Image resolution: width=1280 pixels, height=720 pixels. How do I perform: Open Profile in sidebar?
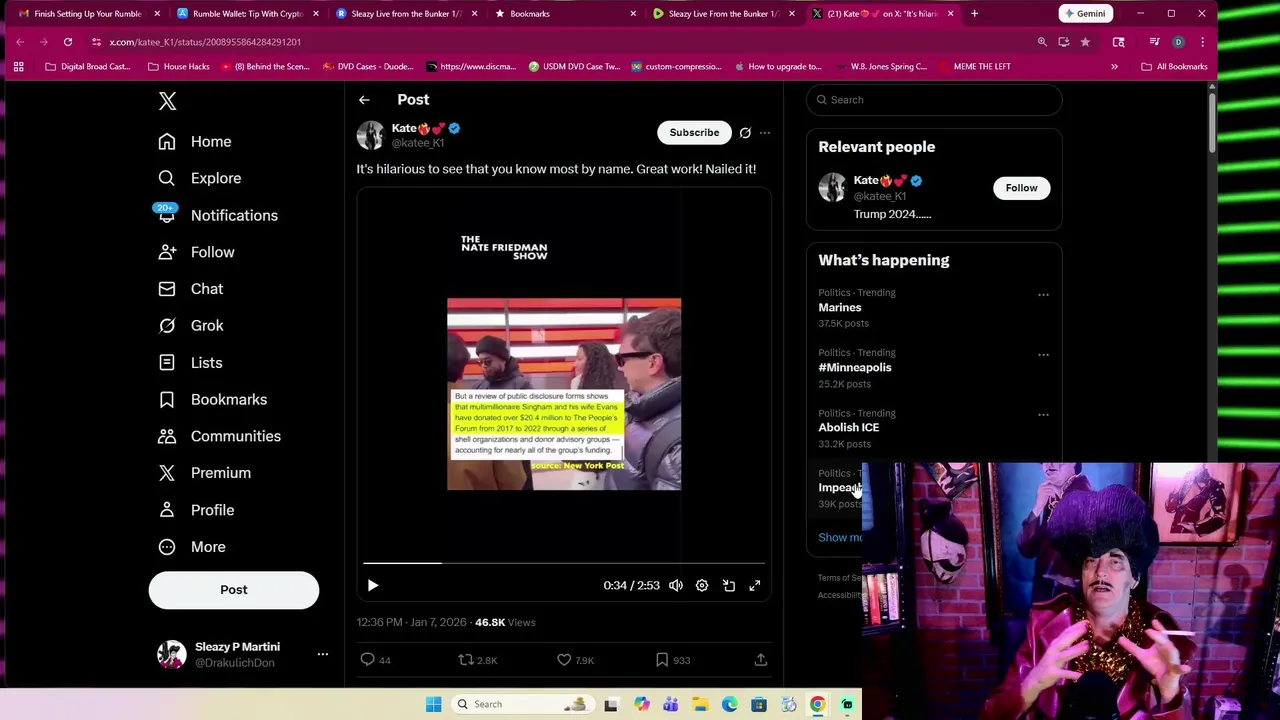click(197, 510)
